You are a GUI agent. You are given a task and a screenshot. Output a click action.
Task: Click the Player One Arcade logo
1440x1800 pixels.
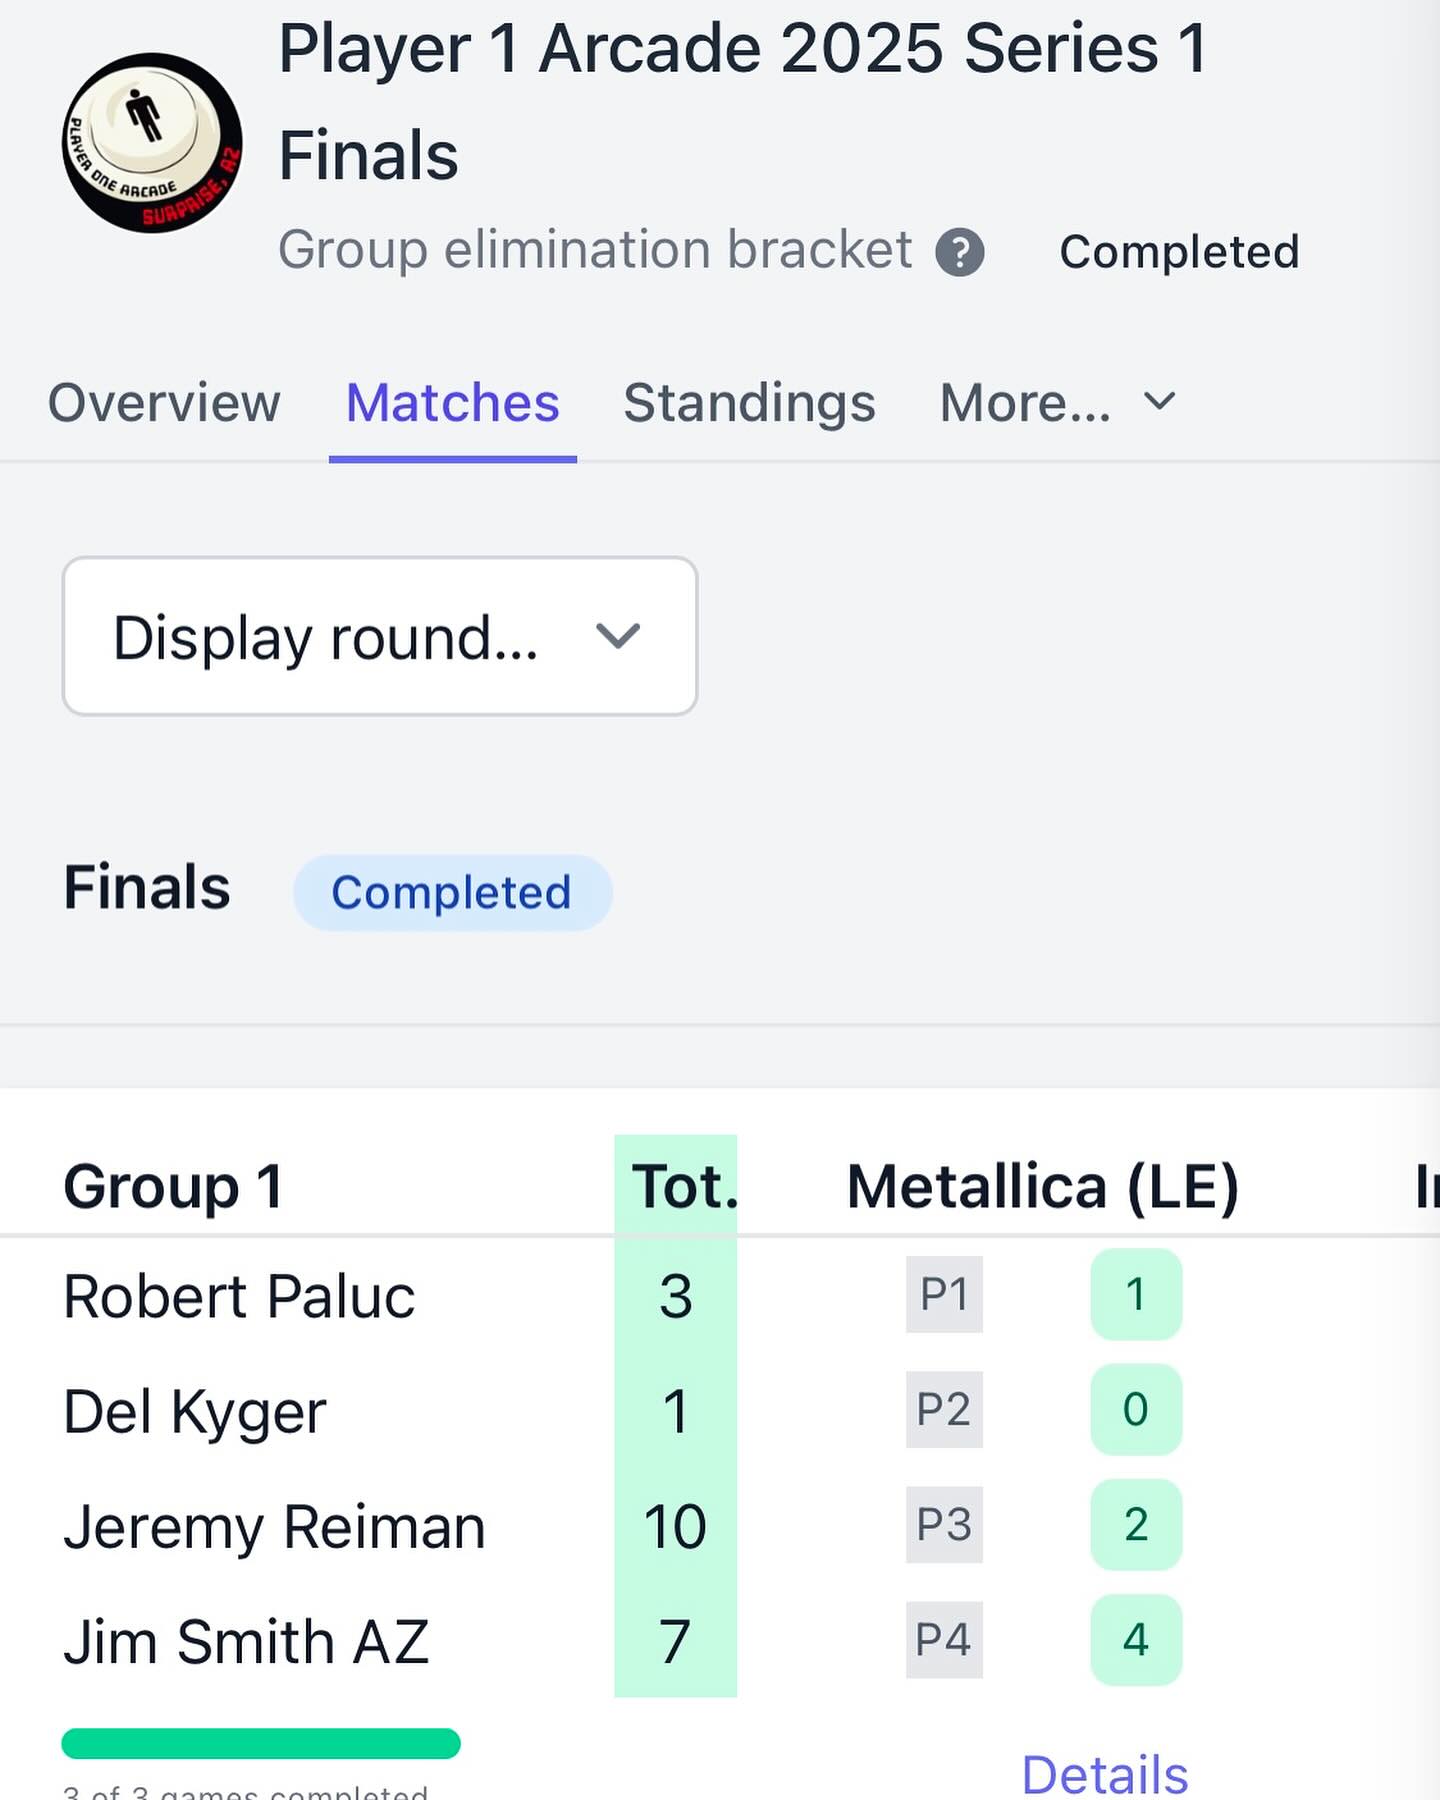152,143
